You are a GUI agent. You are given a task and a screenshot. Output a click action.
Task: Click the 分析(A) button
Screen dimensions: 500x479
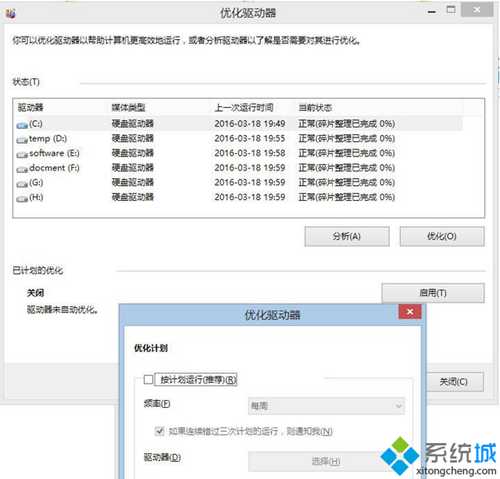tap(347, 236)
